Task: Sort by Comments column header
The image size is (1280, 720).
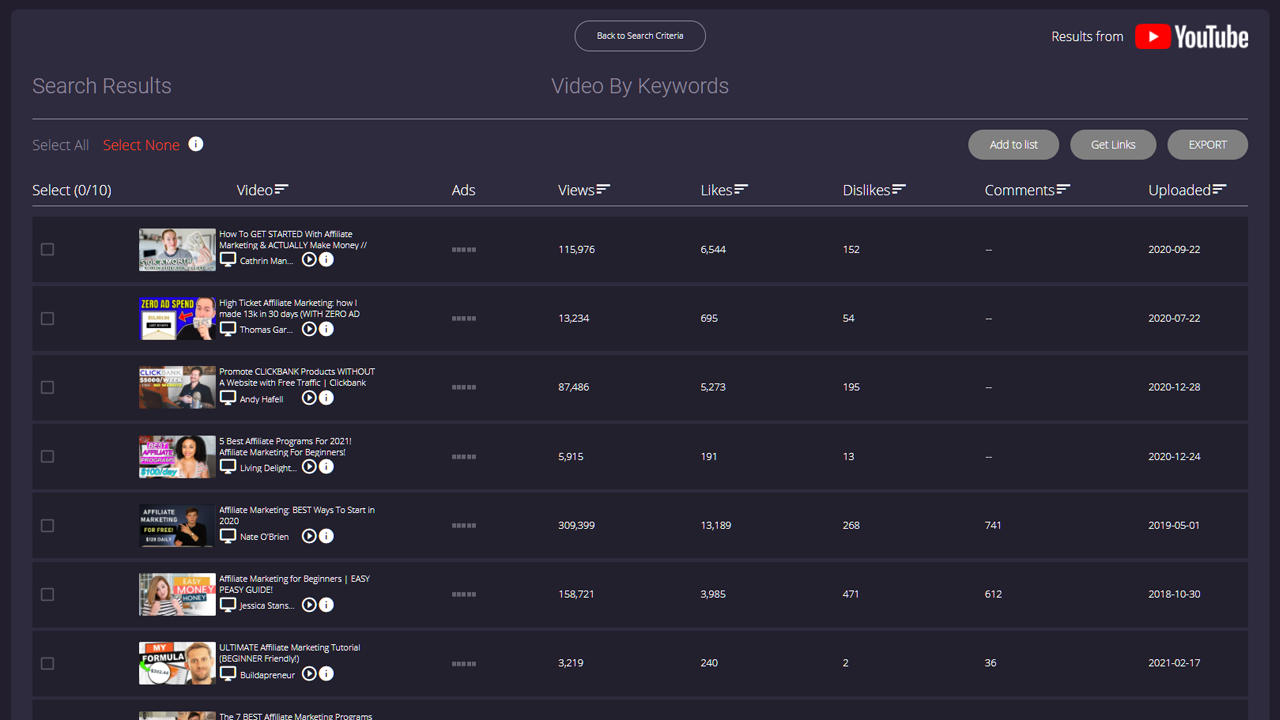Action: (x=1027, y=190)
